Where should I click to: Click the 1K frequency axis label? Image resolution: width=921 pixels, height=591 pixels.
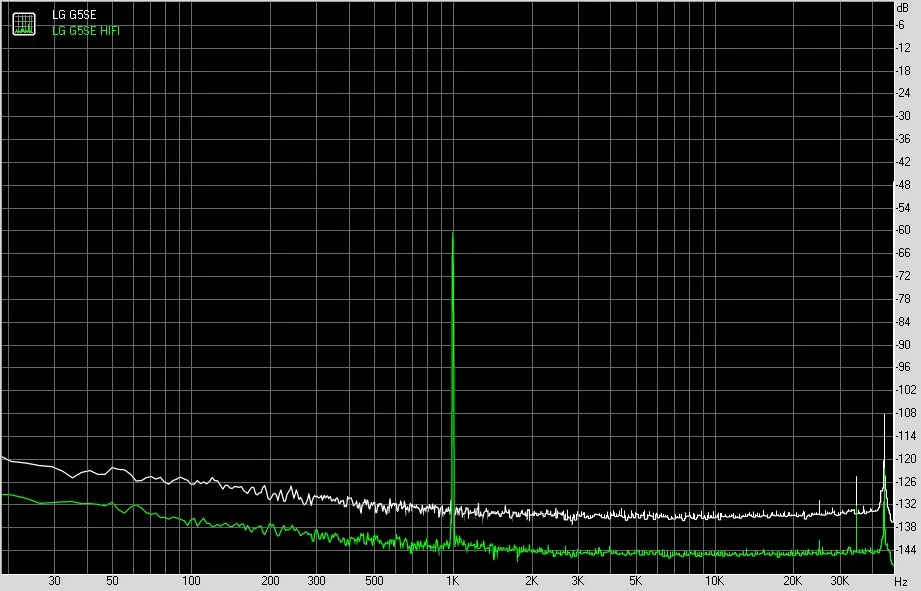point(452,581)
